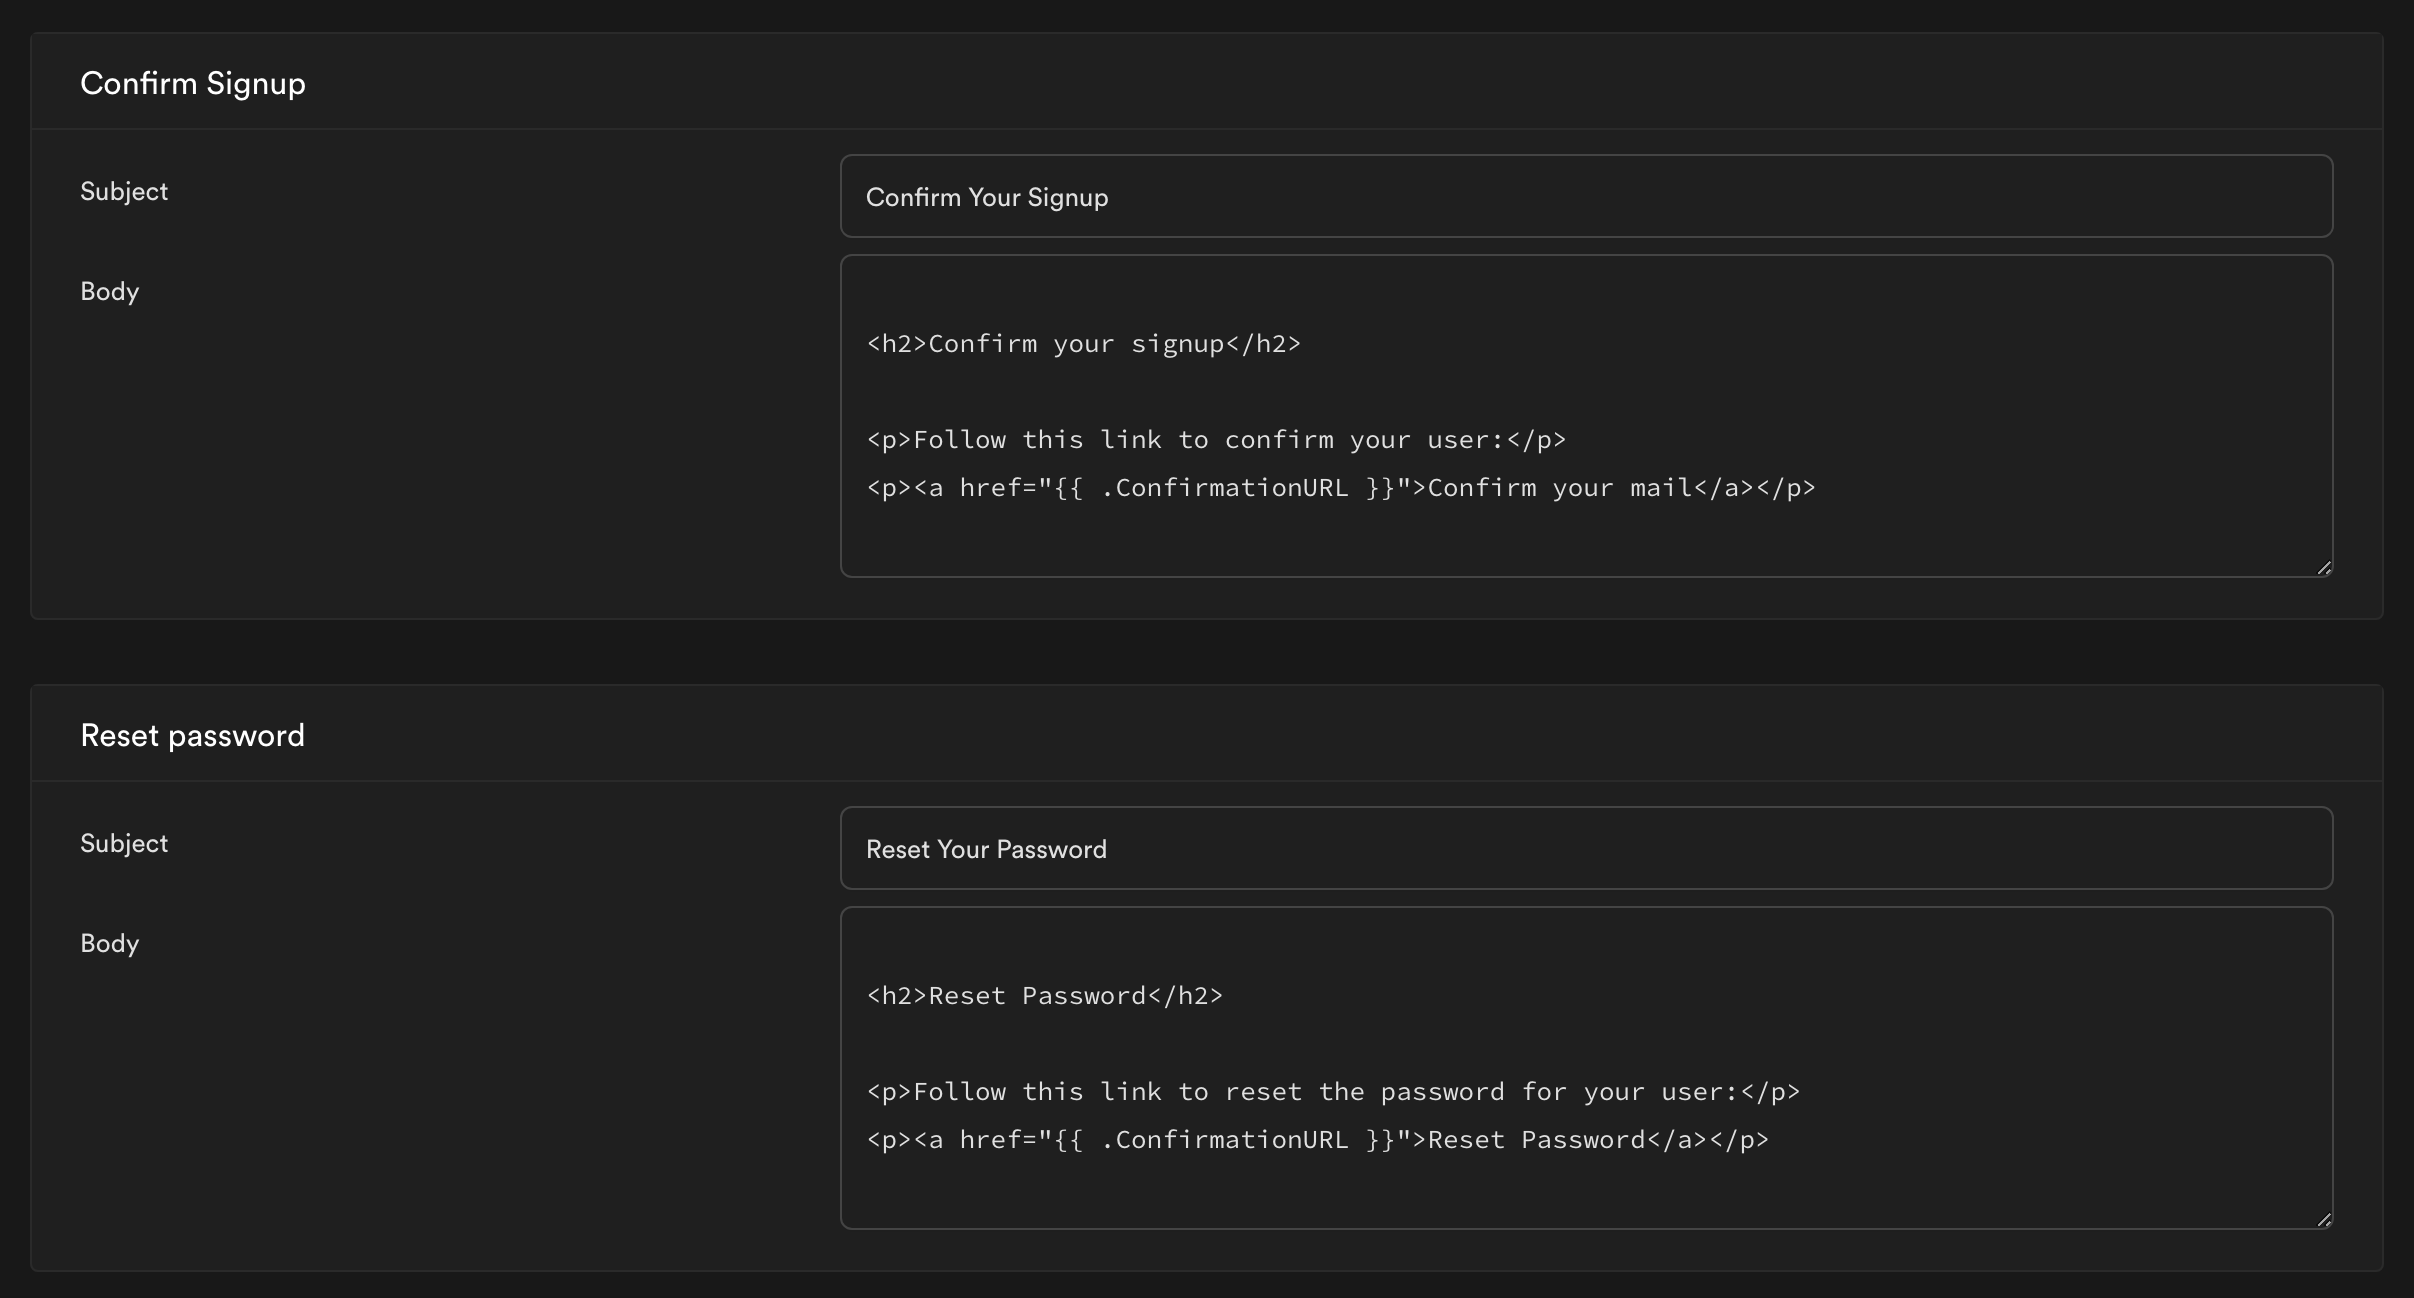Click the resize handle of Confirm Signup body

click(x=2323, y=567)
